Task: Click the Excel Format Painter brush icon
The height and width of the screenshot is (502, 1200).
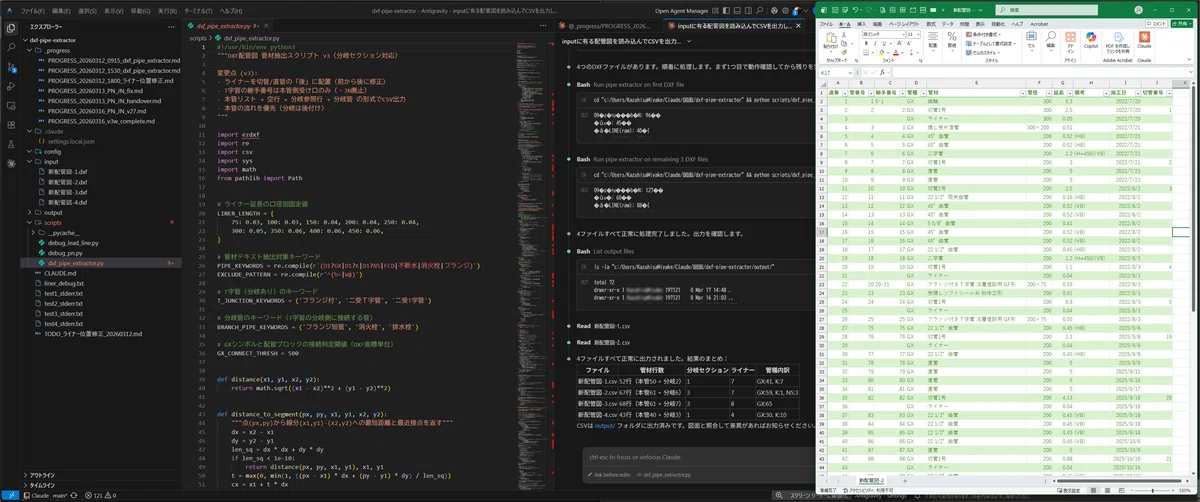Action: (x=844, y=52)
